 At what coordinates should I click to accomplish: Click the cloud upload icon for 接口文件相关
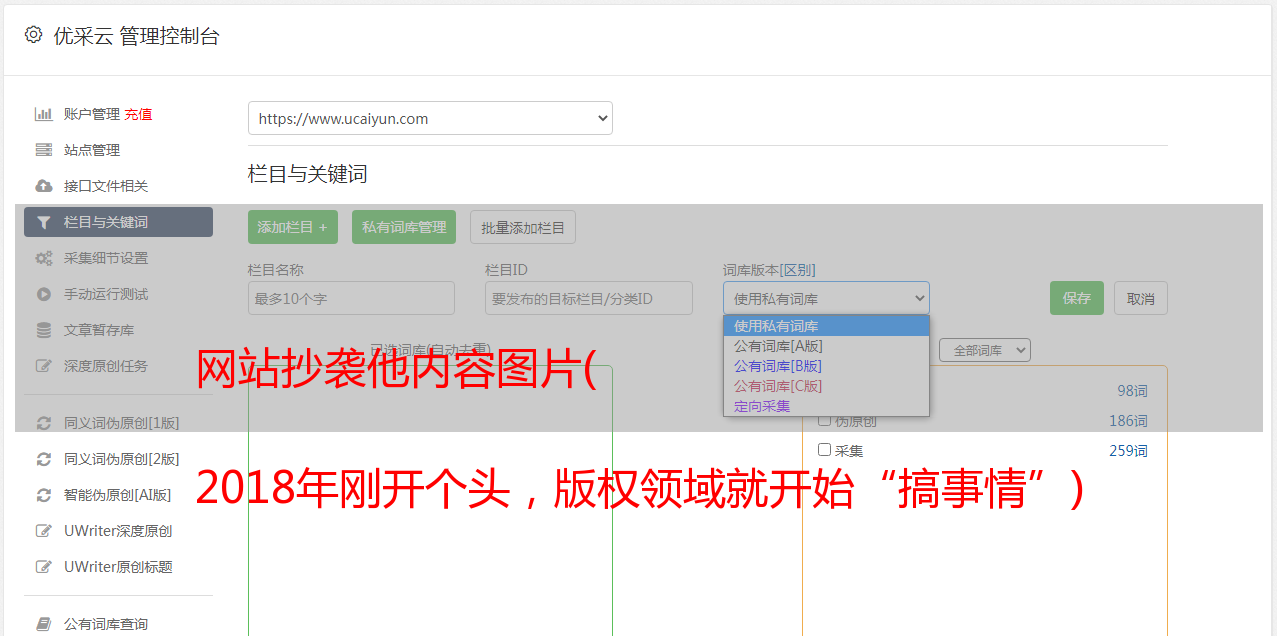(43, 186)
